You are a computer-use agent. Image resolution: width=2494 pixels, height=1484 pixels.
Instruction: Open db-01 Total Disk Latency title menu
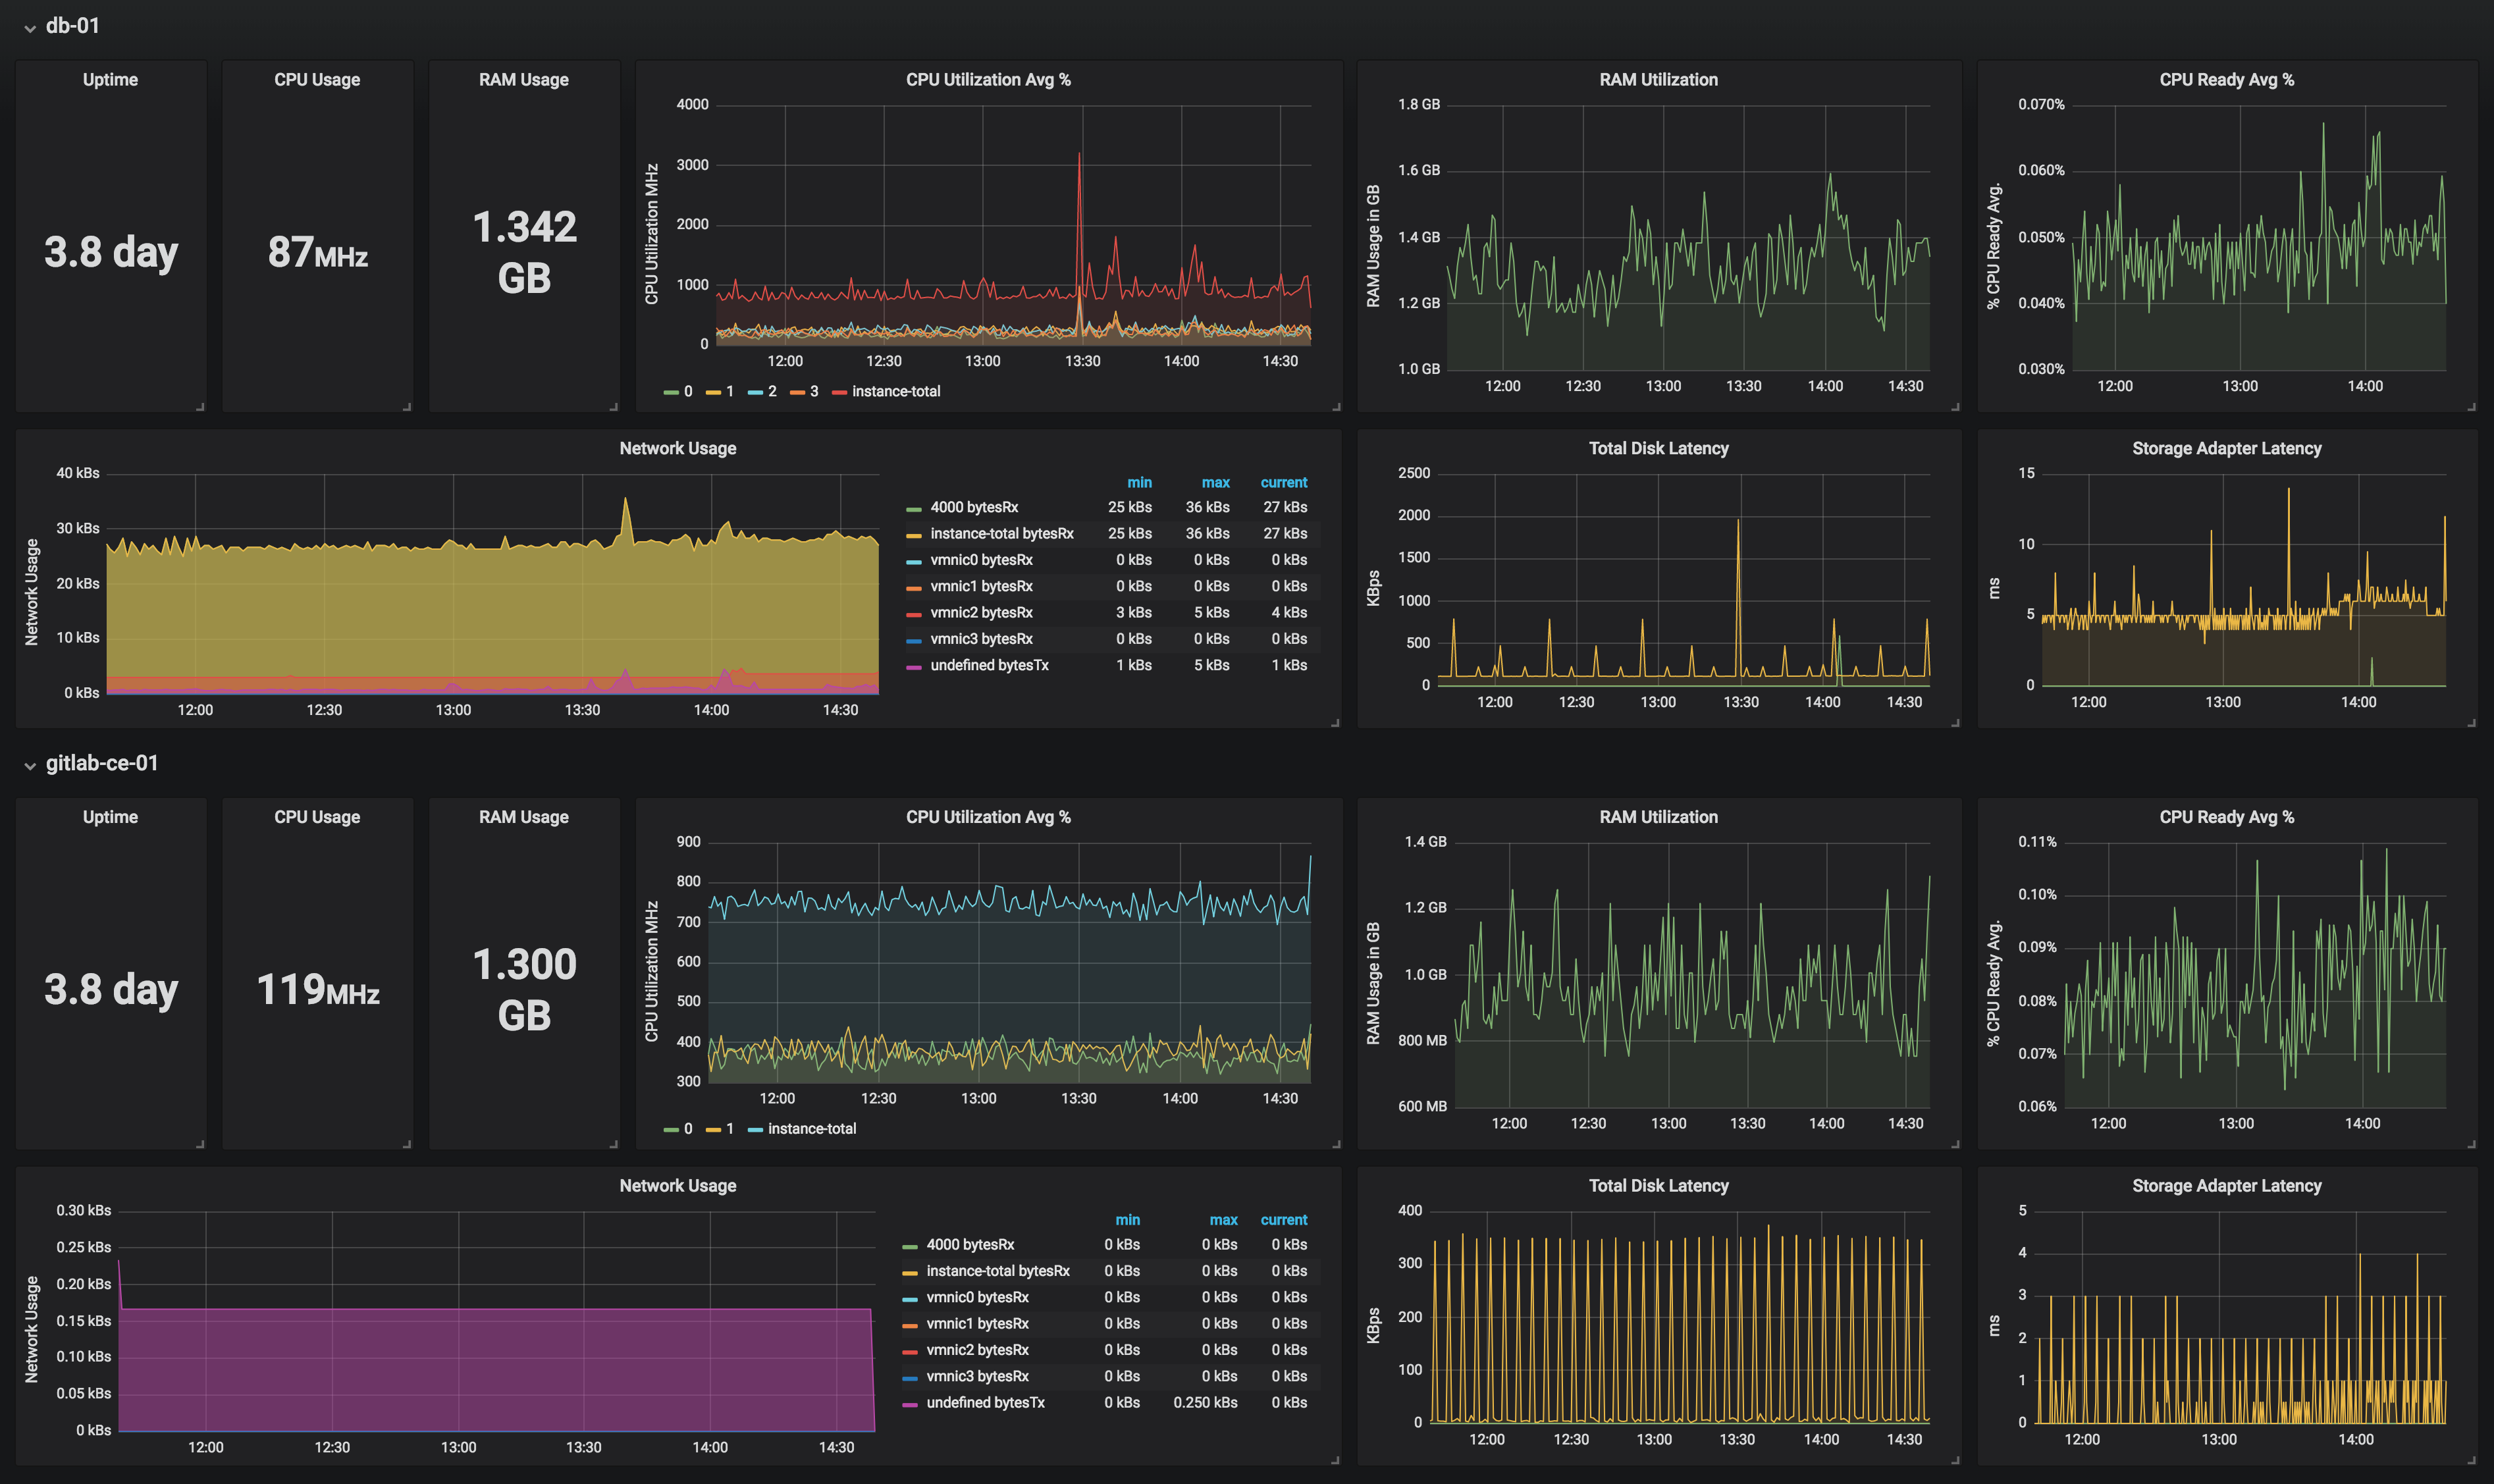coord(1658,449)
